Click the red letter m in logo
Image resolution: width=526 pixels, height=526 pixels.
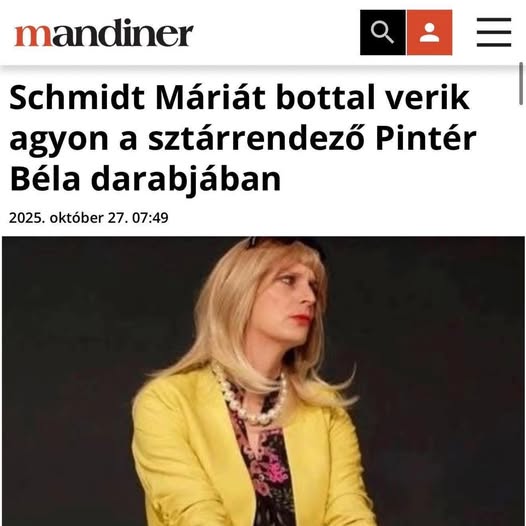33,35
